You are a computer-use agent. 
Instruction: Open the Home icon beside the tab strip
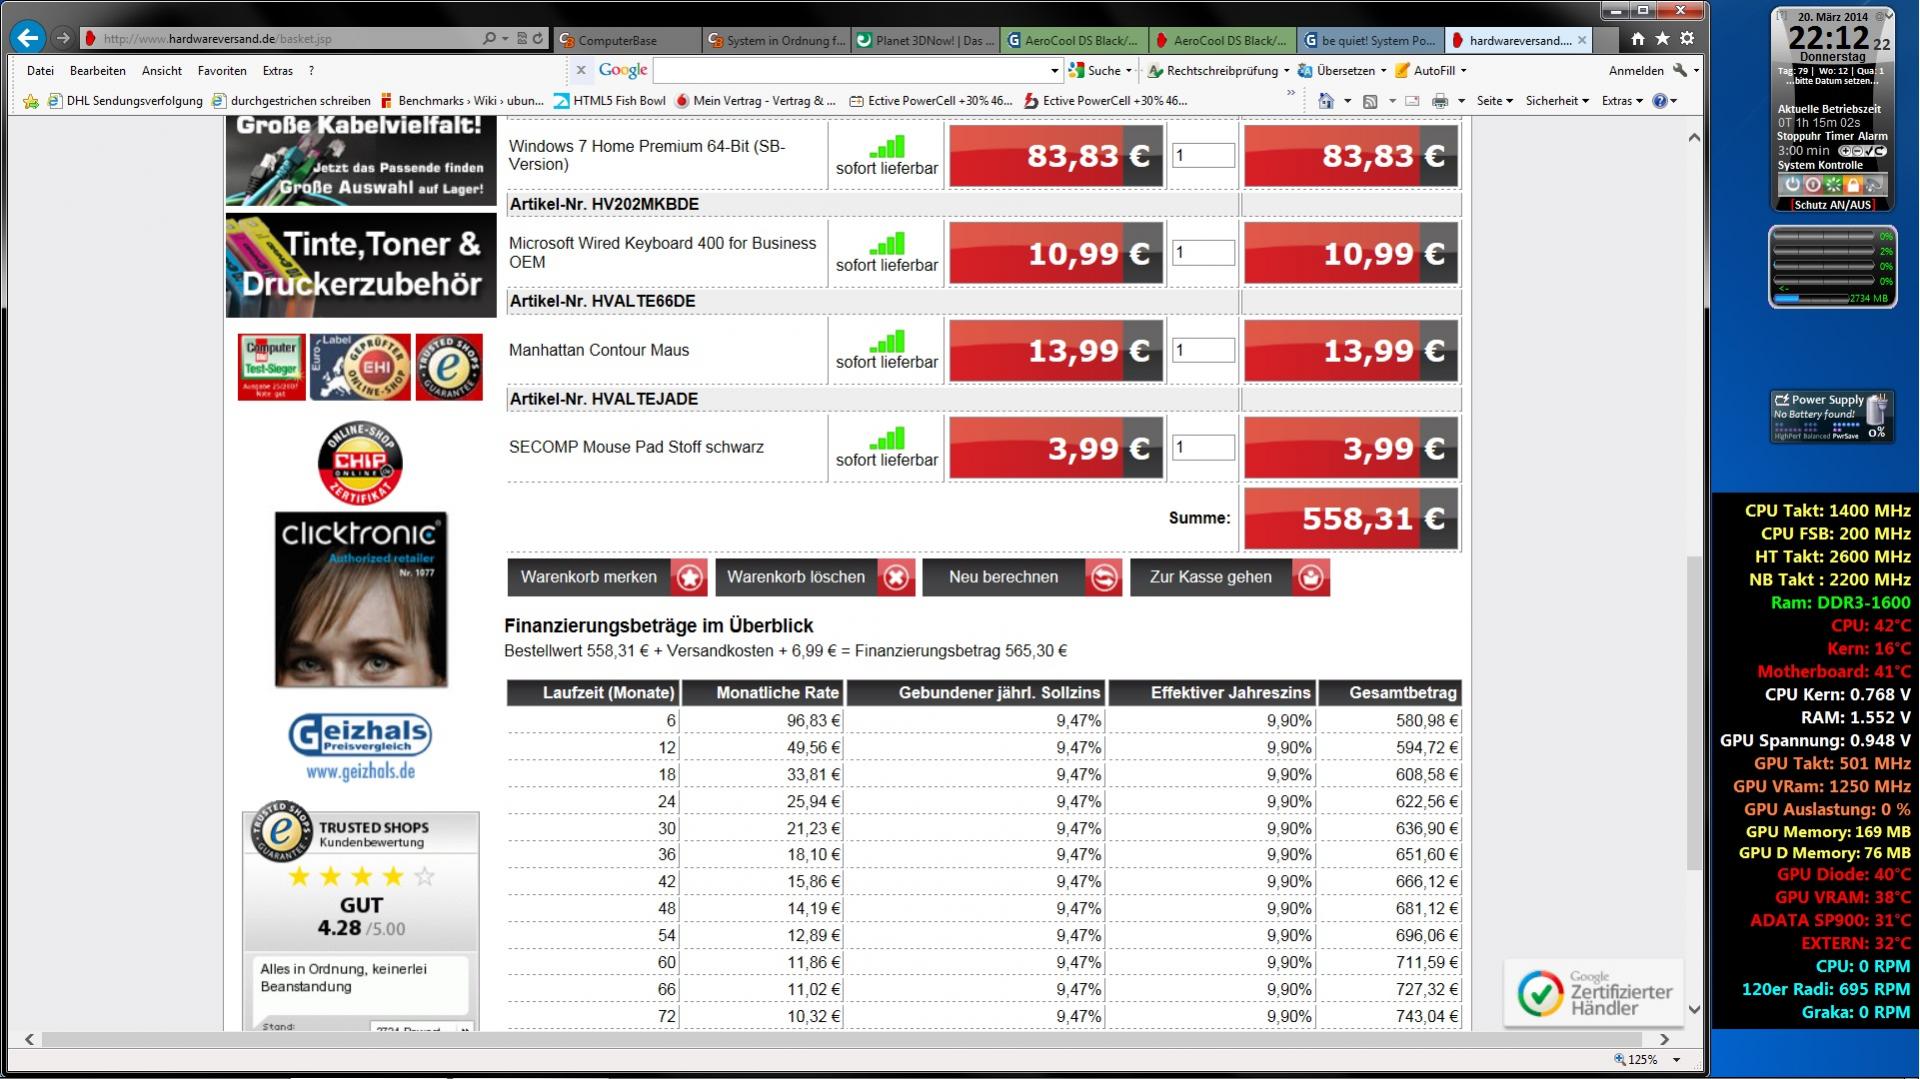tap(1637, 38)
